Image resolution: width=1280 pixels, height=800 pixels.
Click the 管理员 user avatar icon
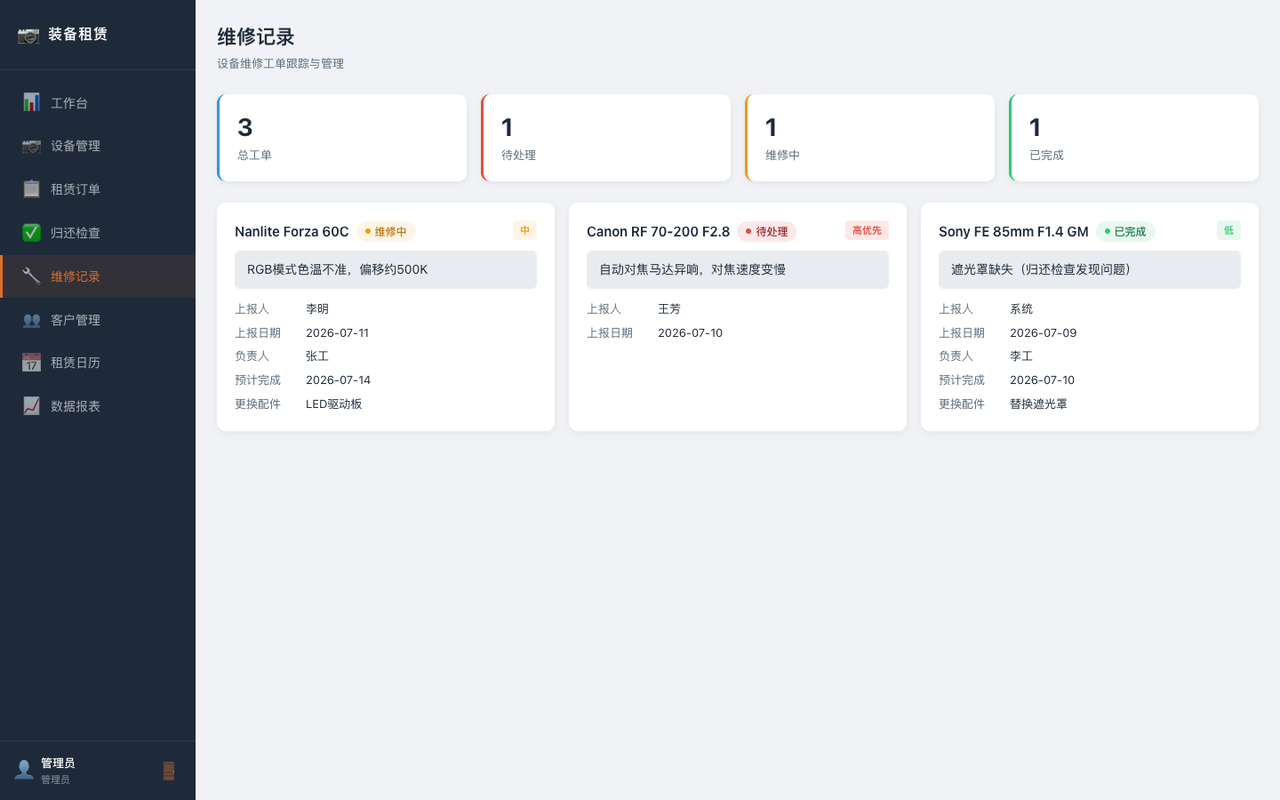23,770
